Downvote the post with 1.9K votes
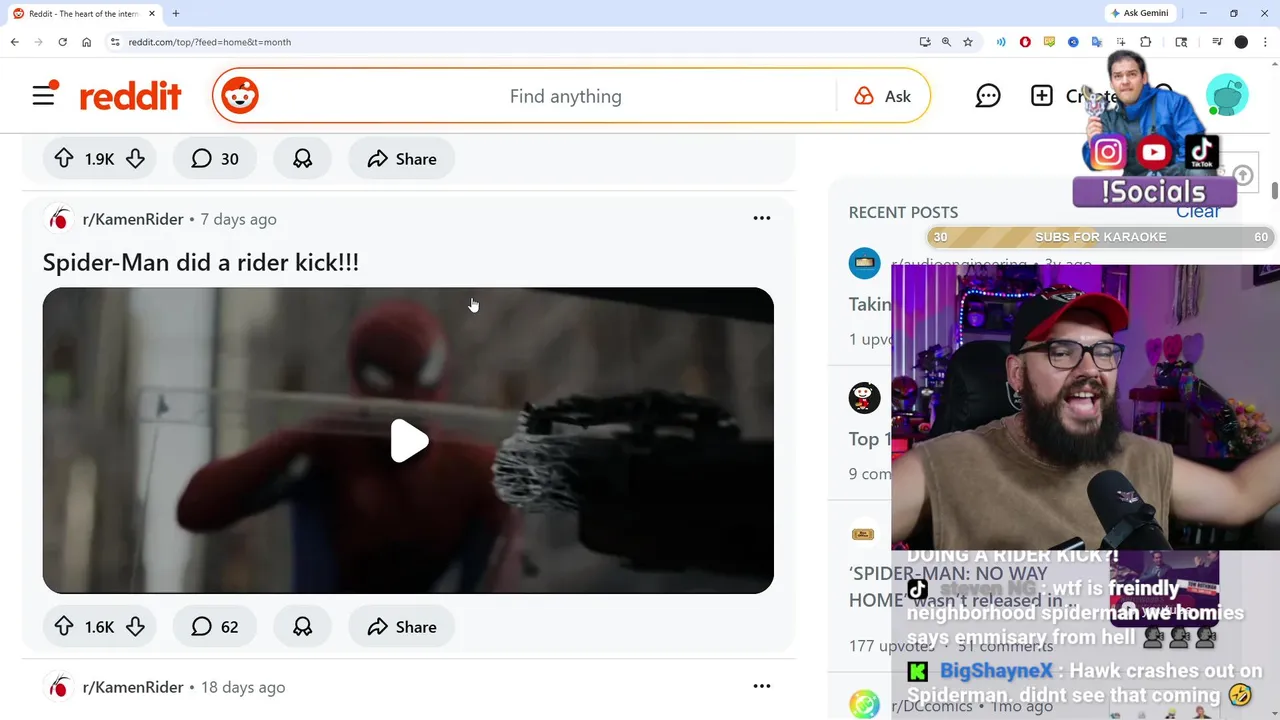The width and height of the screenshot is (1280, 720). click(x=135, y=159)
